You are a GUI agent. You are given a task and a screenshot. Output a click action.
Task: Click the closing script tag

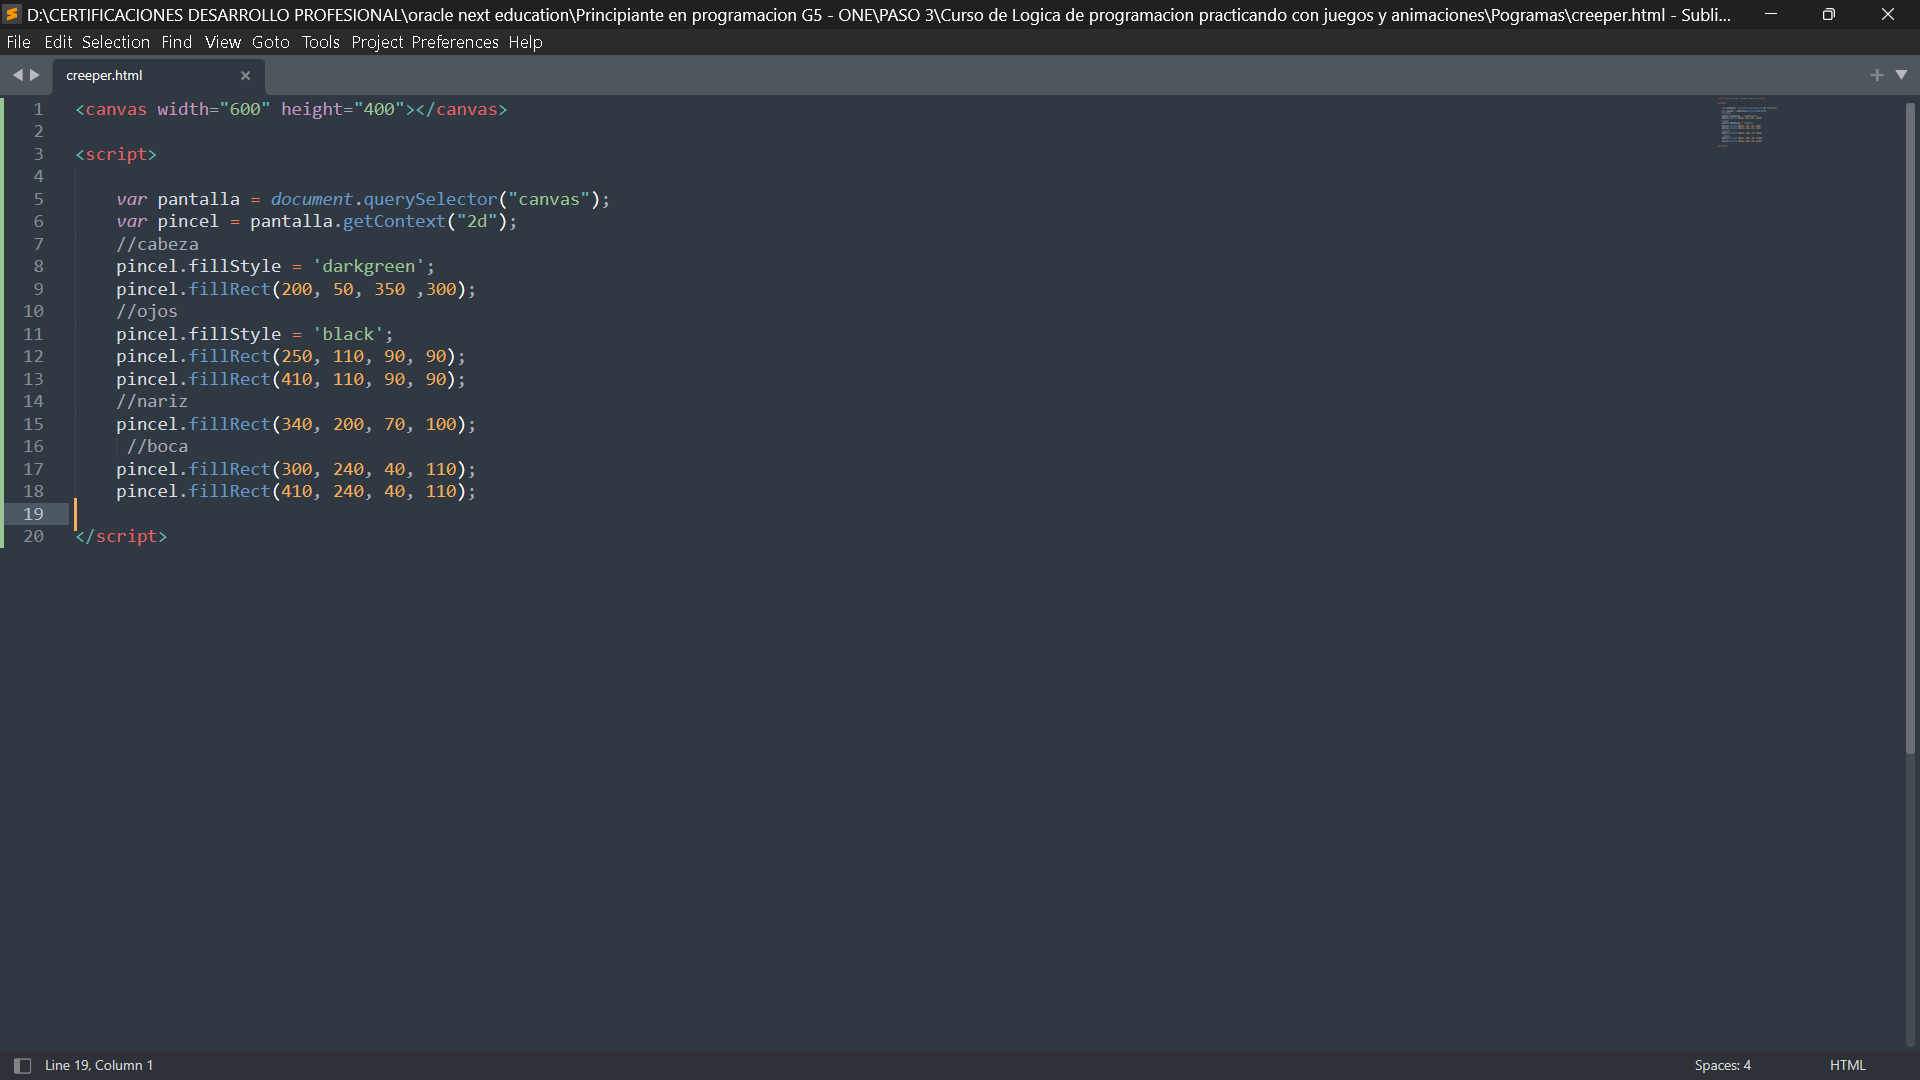(x=121, y=536)
